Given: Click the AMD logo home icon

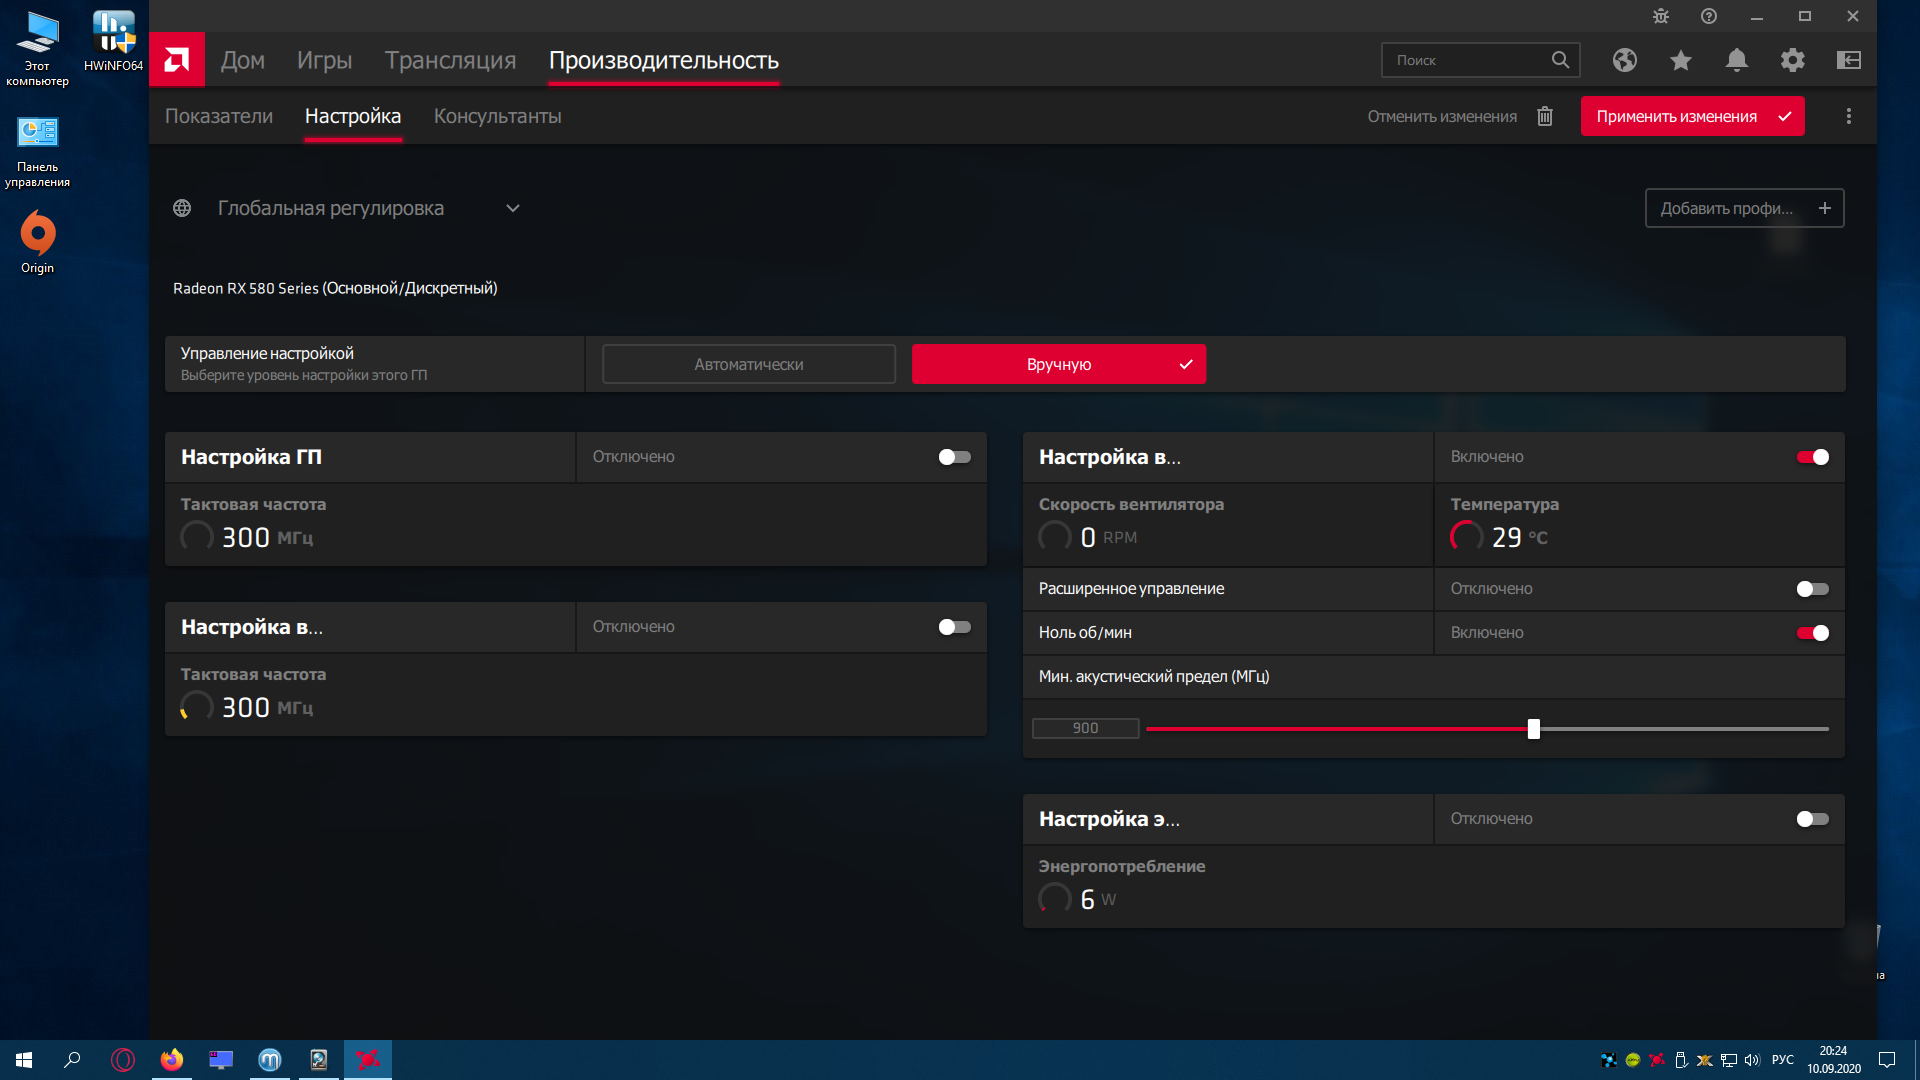Looking at the screenshot, I should click(177, 60).
